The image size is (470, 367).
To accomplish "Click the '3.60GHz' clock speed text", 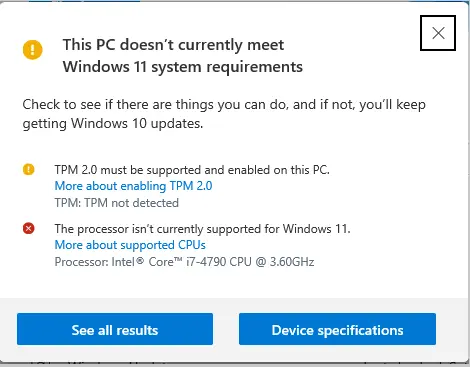I will coord(292,262).
